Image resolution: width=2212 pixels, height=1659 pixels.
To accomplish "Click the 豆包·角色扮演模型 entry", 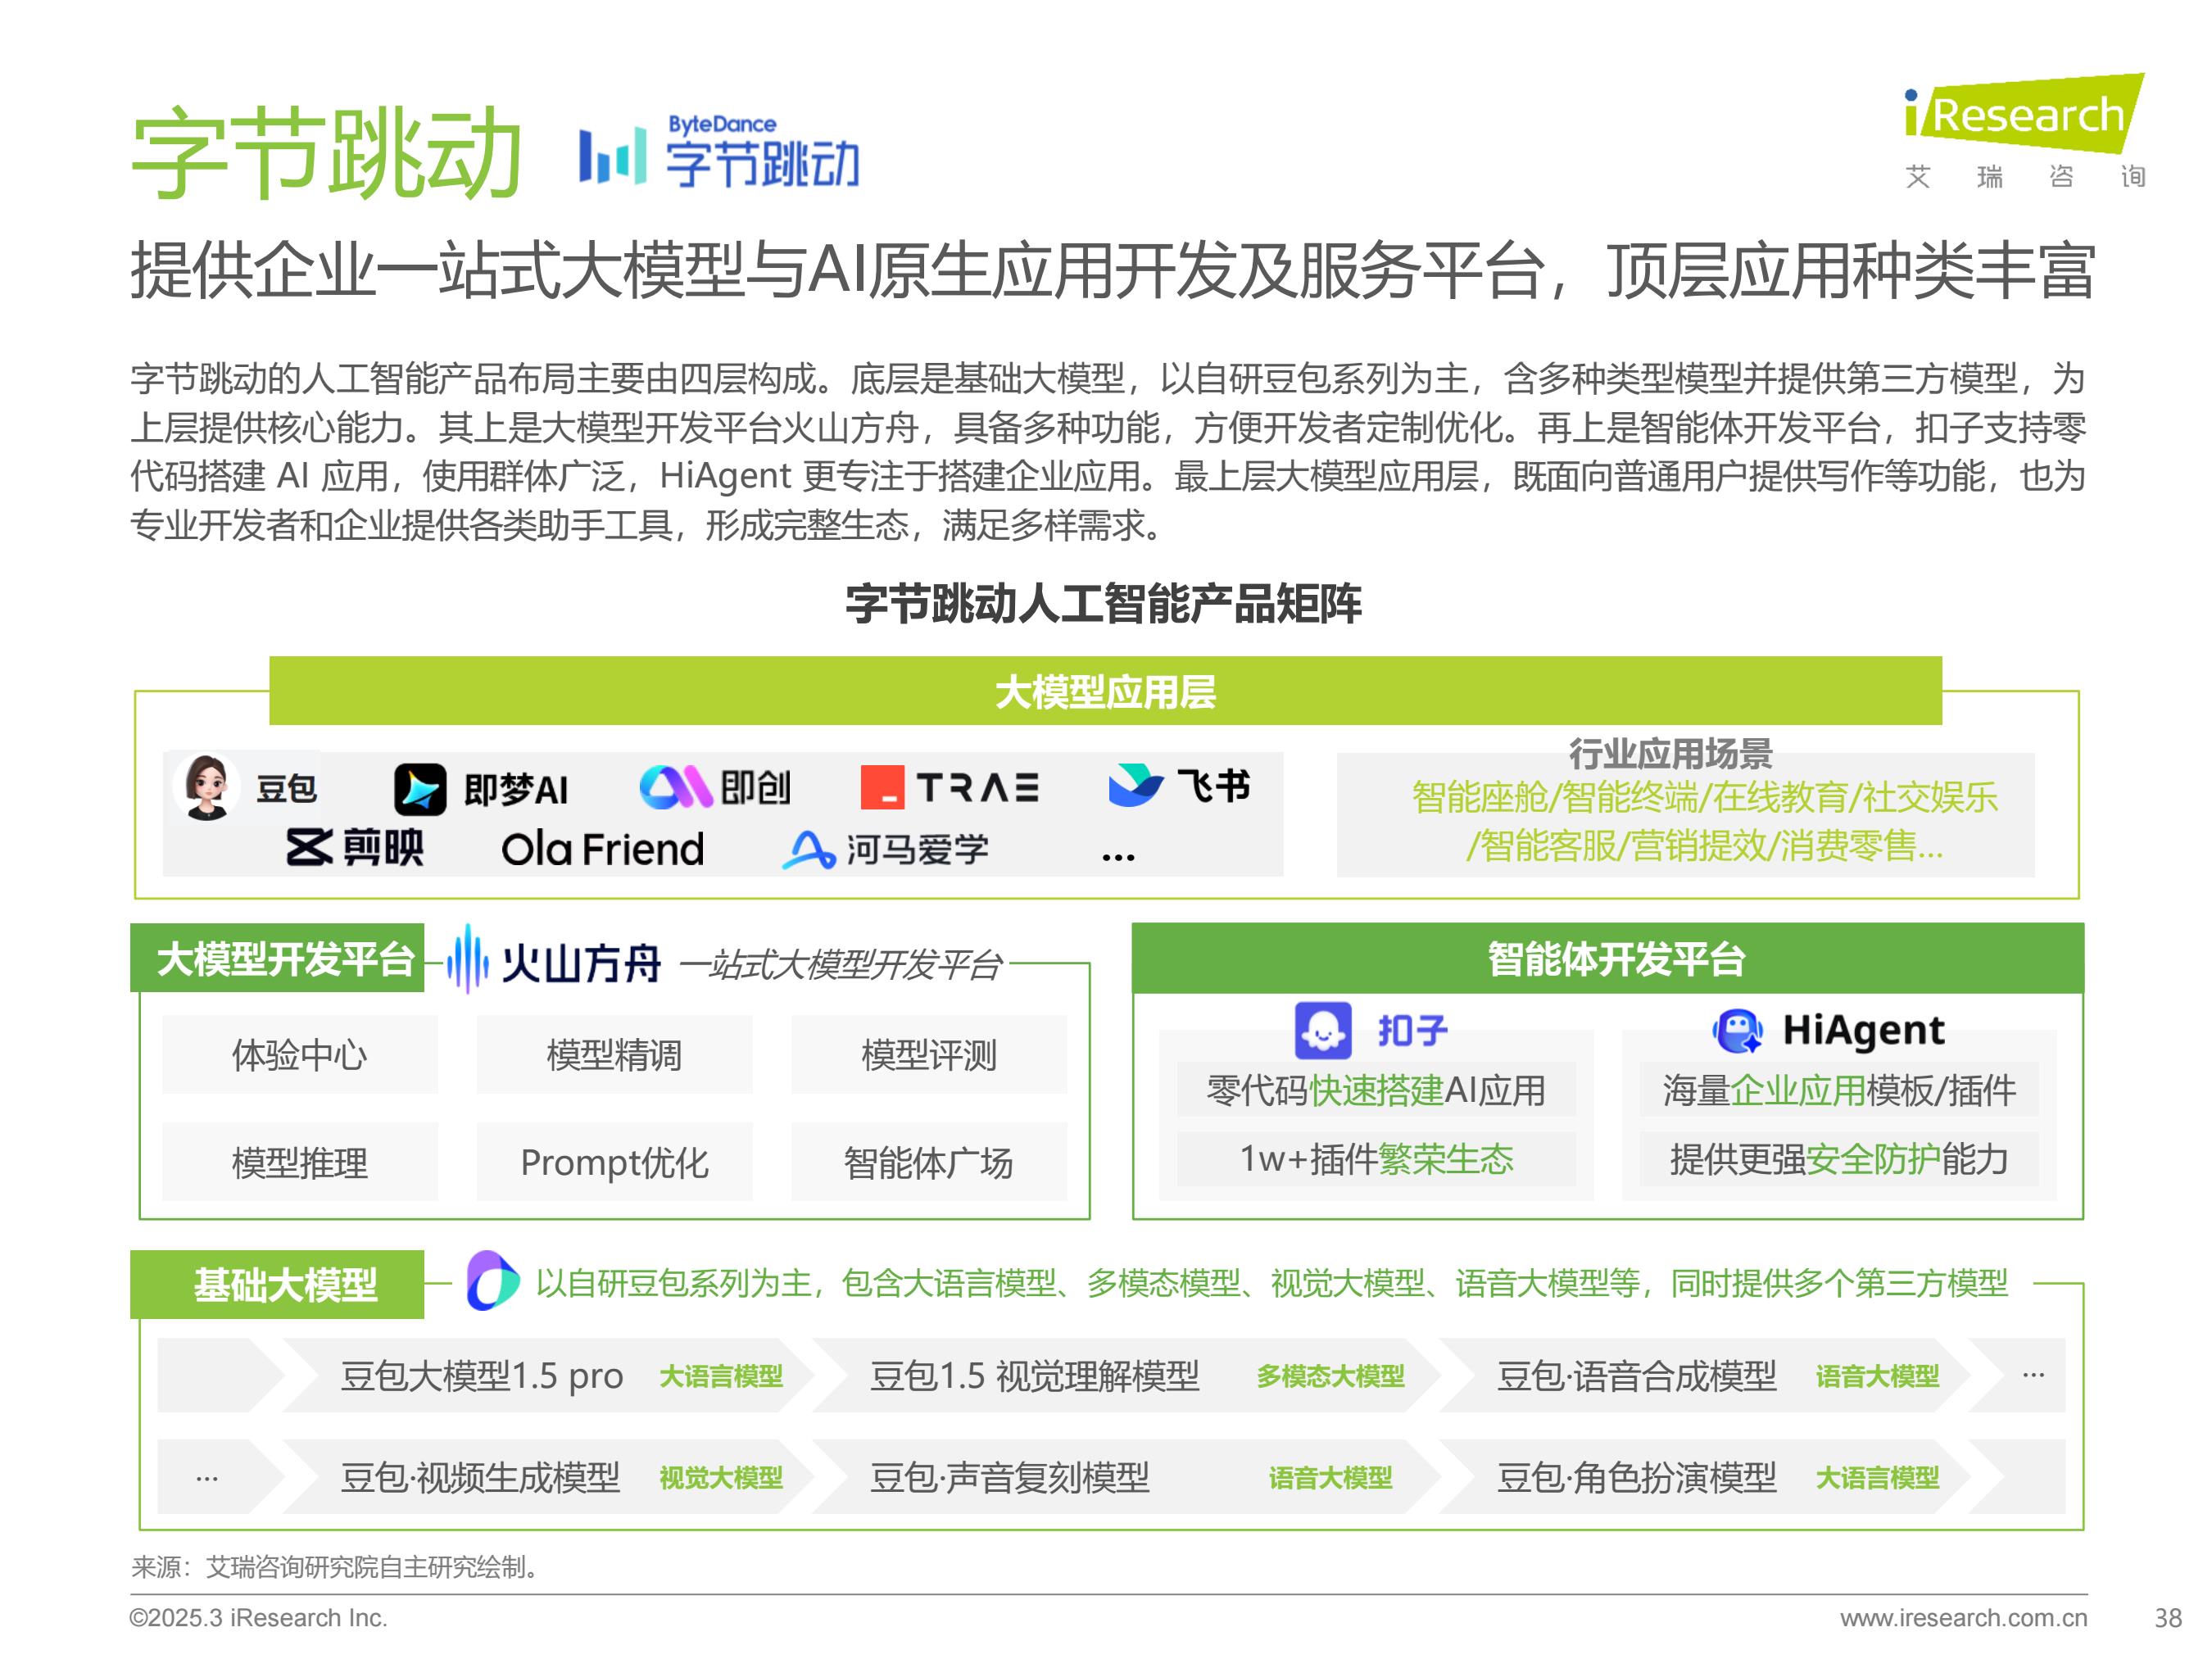I will (1636, 1477).
